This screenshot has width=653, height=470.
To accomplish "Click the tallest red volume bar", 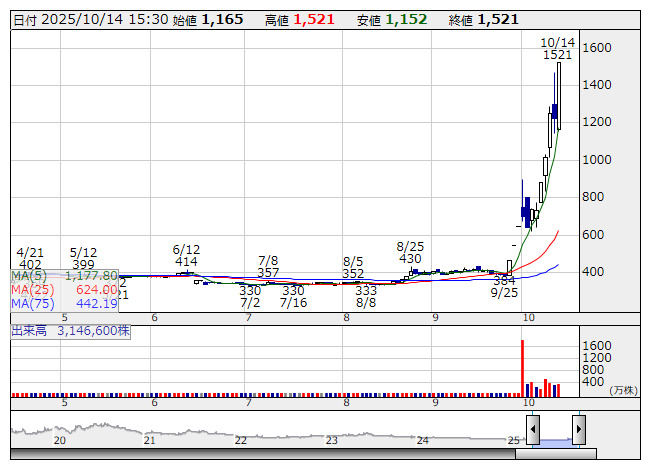I will pos(522,367).
